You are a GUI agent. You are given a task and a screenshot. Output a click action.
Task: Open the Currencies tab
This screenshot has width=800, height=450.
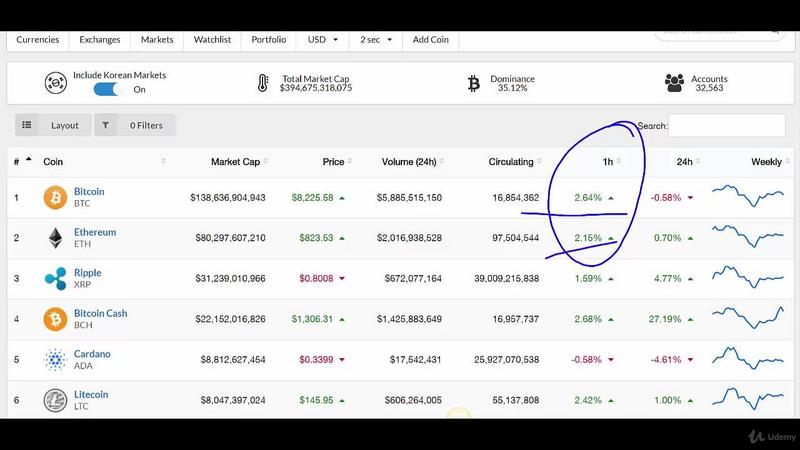tap(38, 39)
